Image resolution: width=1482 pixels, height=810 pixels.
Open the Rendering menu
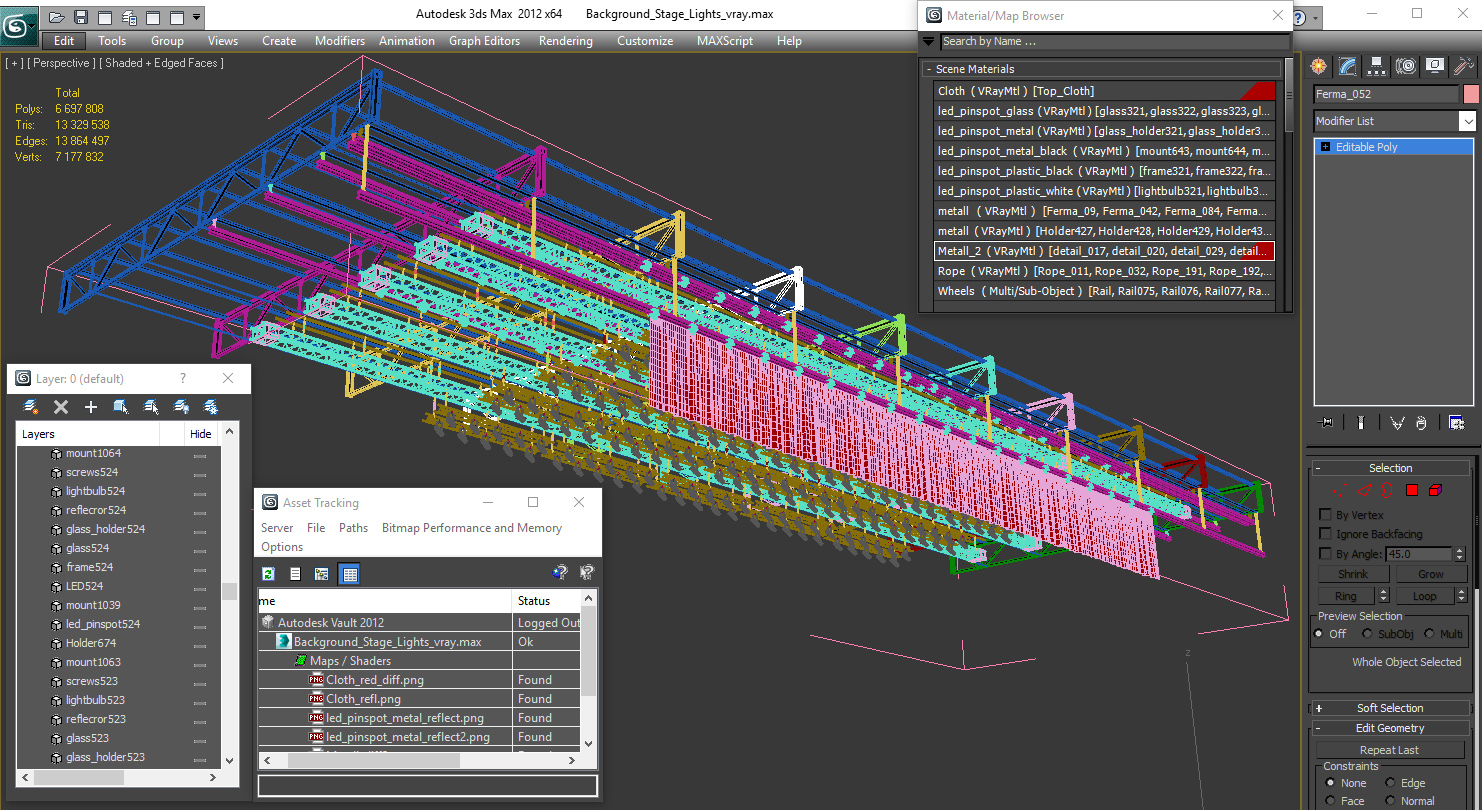(x=565, y=41)
